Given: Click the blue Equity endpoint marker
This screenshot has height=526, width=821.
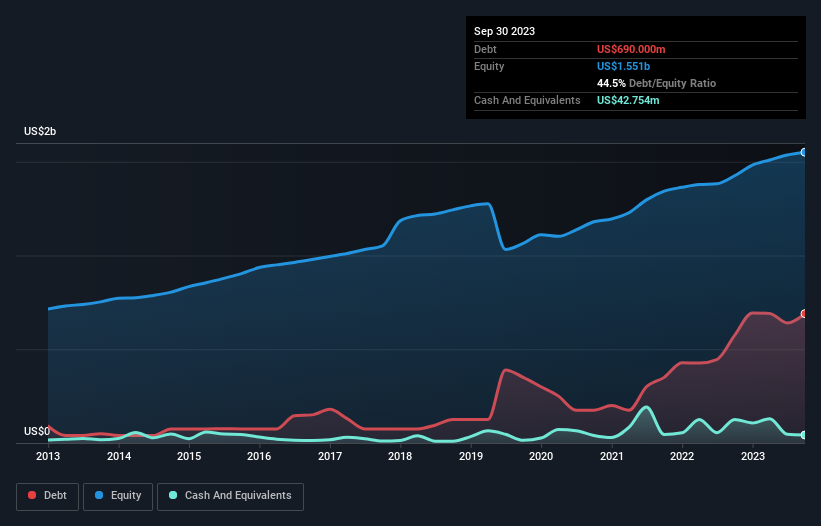Looking at the screenshot, I should [x=804, y=152].
